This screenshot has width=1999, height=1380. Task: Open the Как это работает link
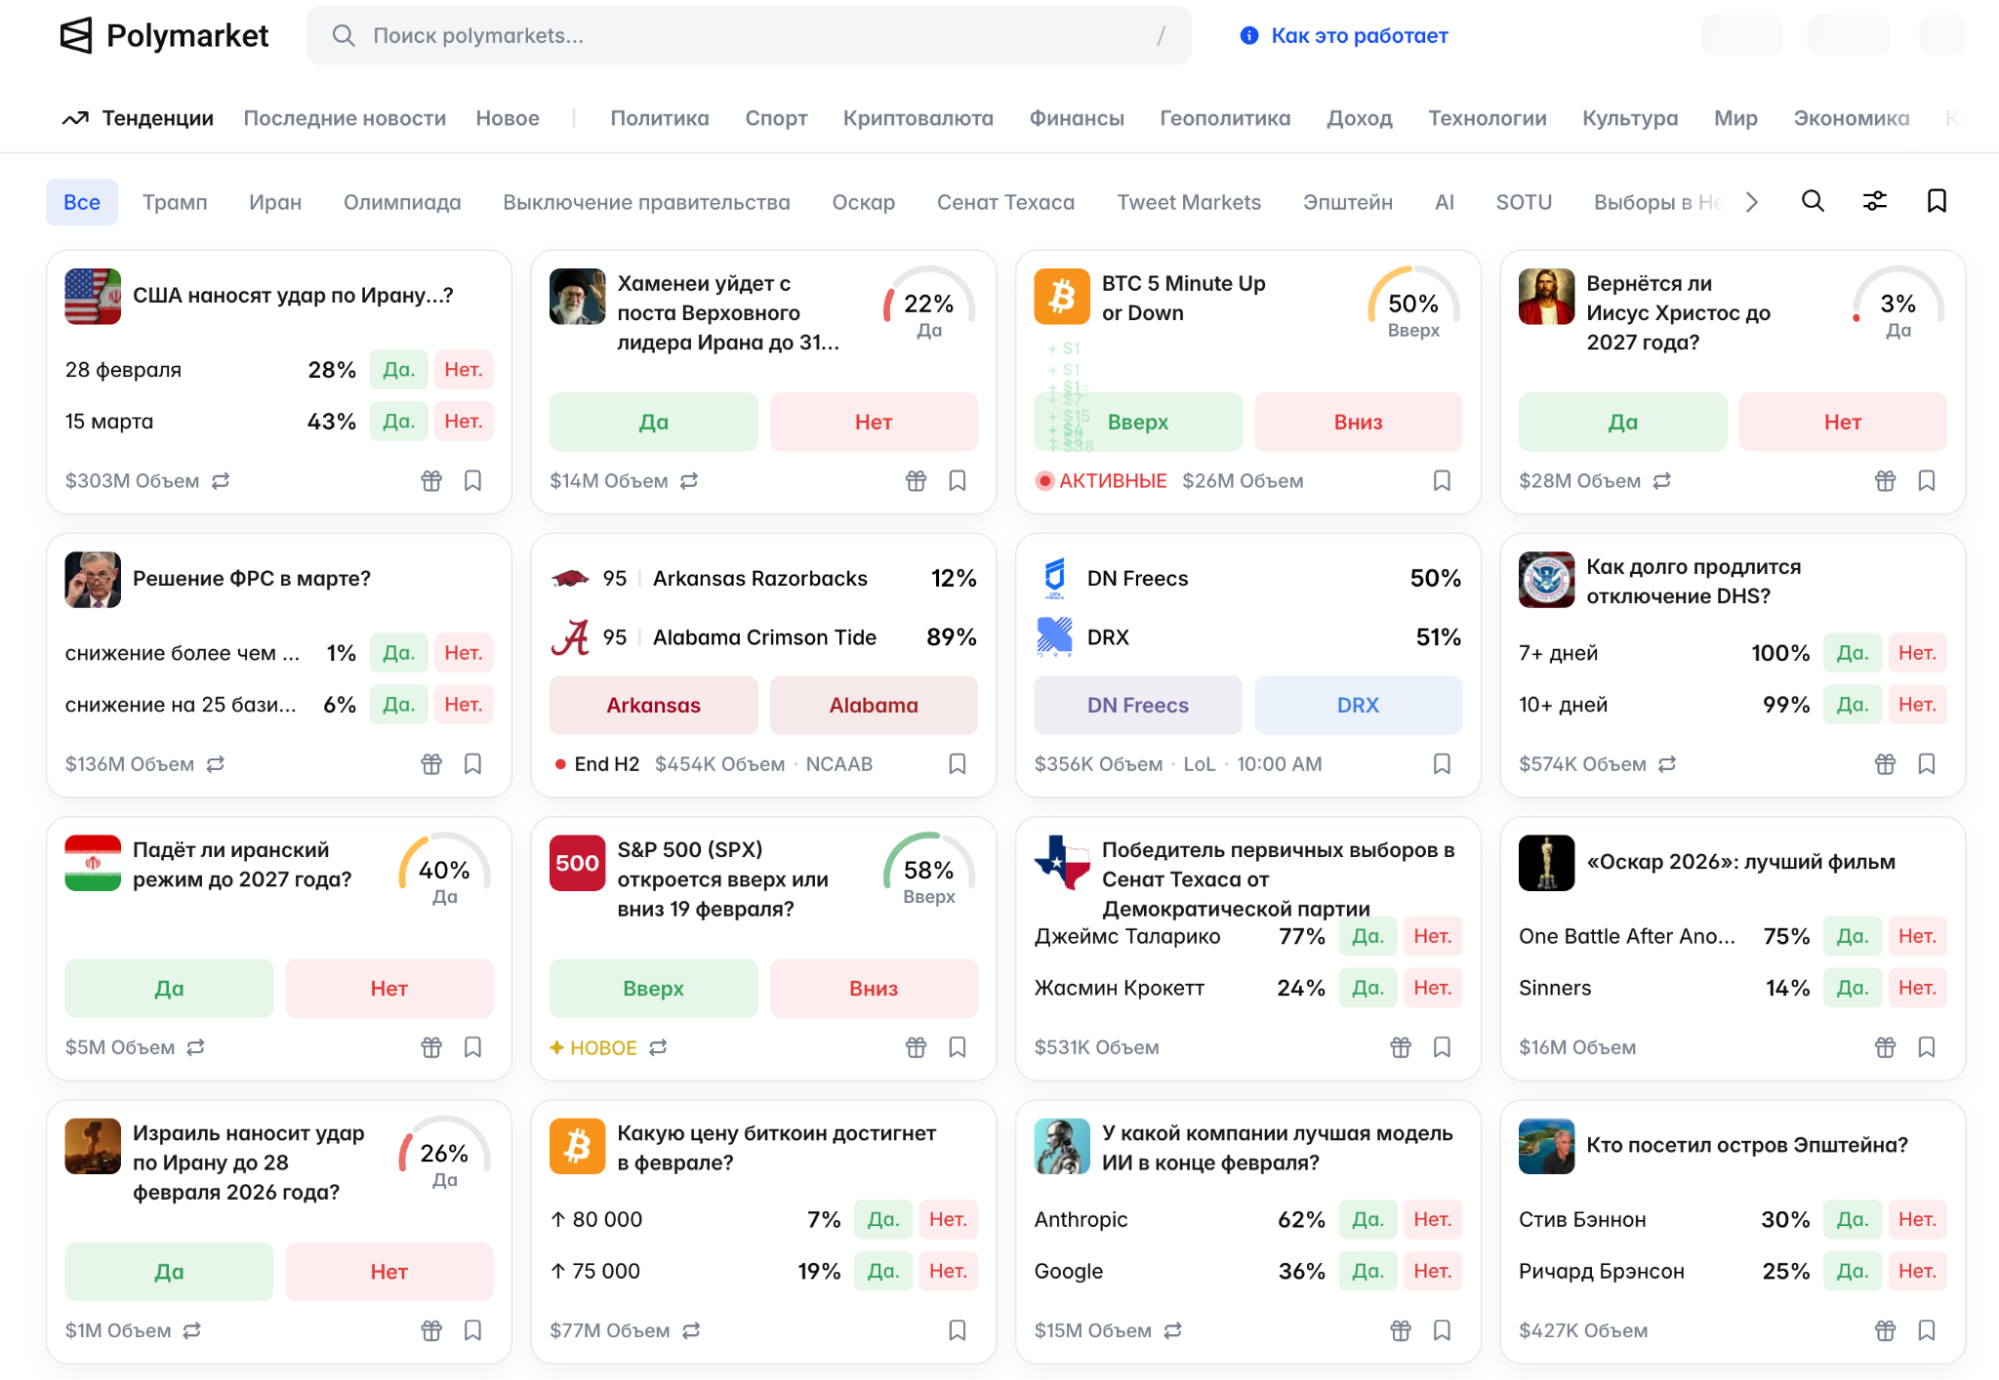point(1358,36)
